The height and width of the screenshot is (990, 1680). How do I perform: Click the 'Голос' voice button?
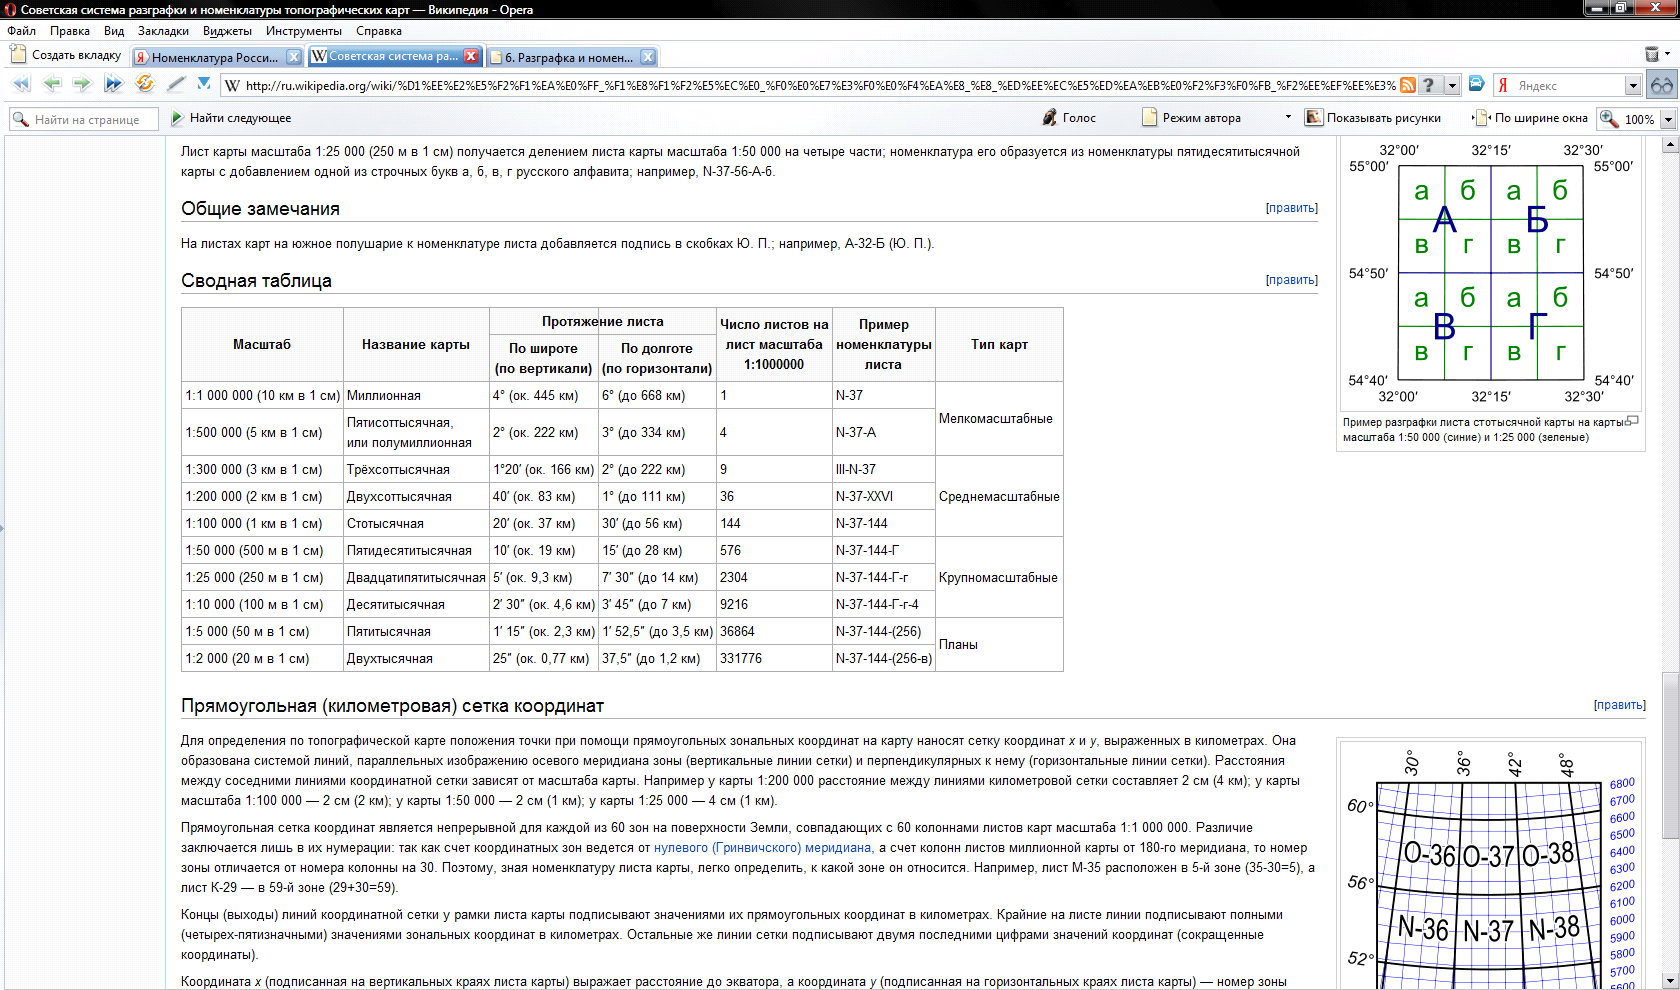click(x=1068, y=118)
